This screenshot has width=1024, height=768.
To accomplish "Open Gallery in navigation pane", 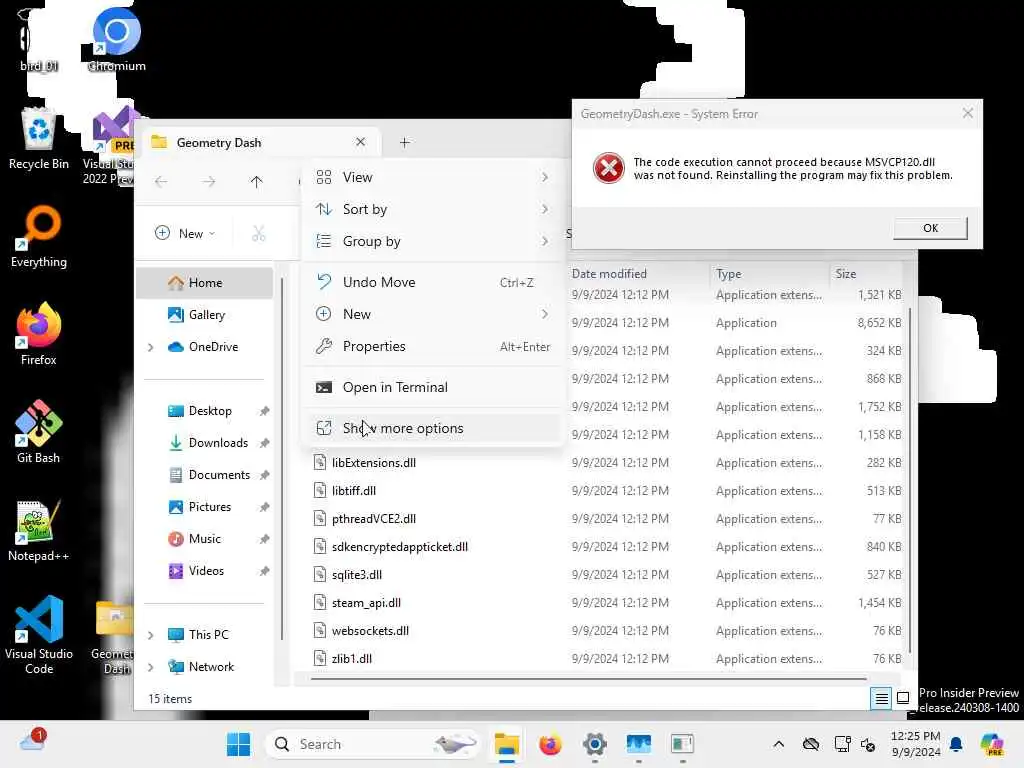I will tap(204, 315).
